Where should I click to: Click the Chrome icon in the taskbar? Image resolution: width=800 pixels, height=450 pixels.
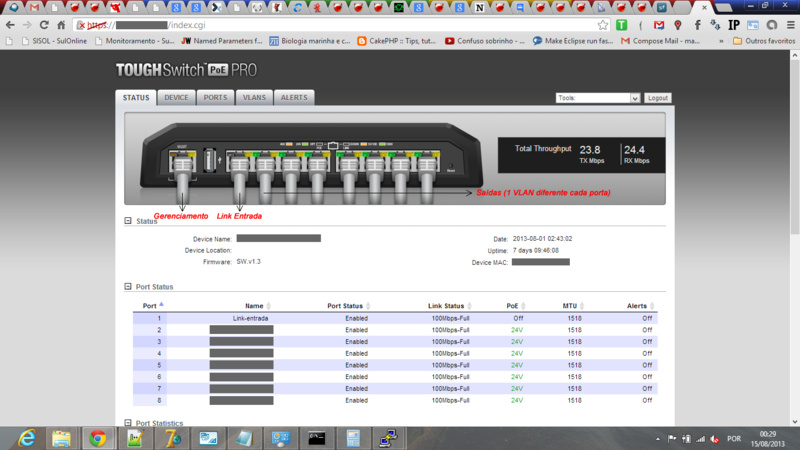tap(98, 438)
